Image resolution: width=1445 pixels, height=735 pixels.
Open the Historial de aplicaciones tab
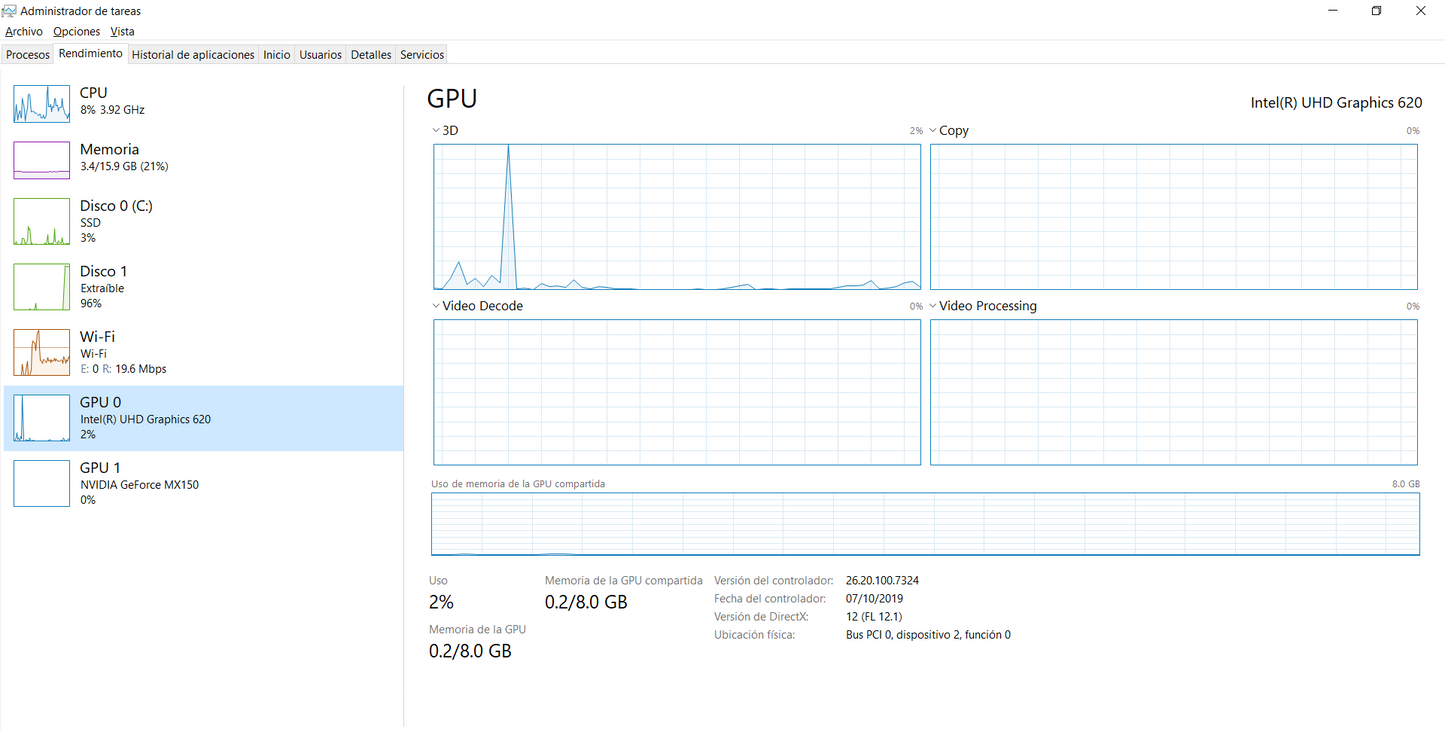pyautogui.click(x=193, y=55)
